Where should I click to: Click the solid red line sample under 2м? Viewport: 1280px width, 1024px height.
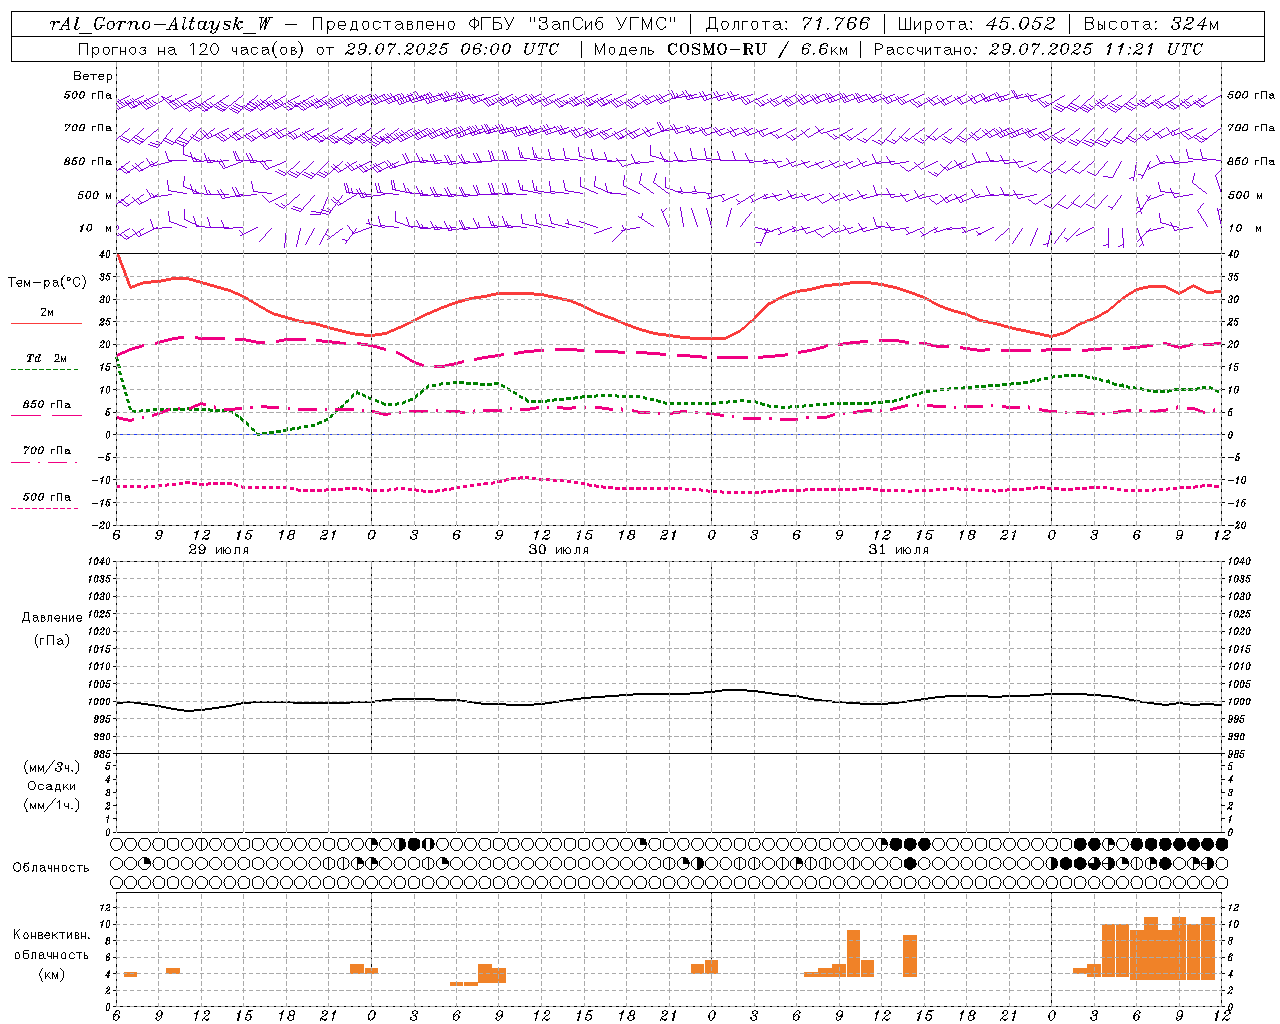[x=45, y=323]
